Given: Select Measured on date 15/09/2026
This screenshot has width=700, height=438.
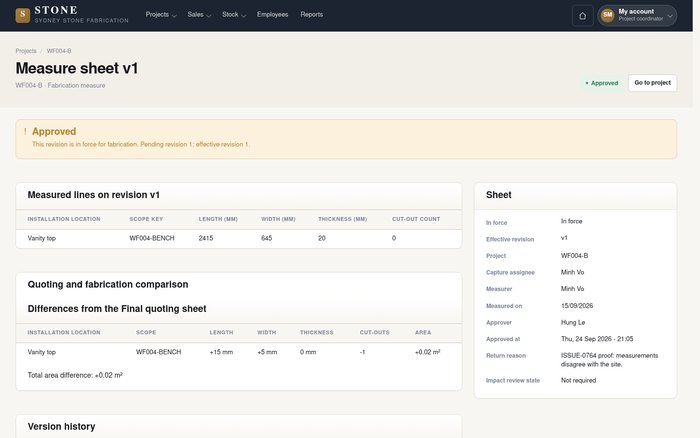Looking at the screenshot, I should [x=577, y=306].
